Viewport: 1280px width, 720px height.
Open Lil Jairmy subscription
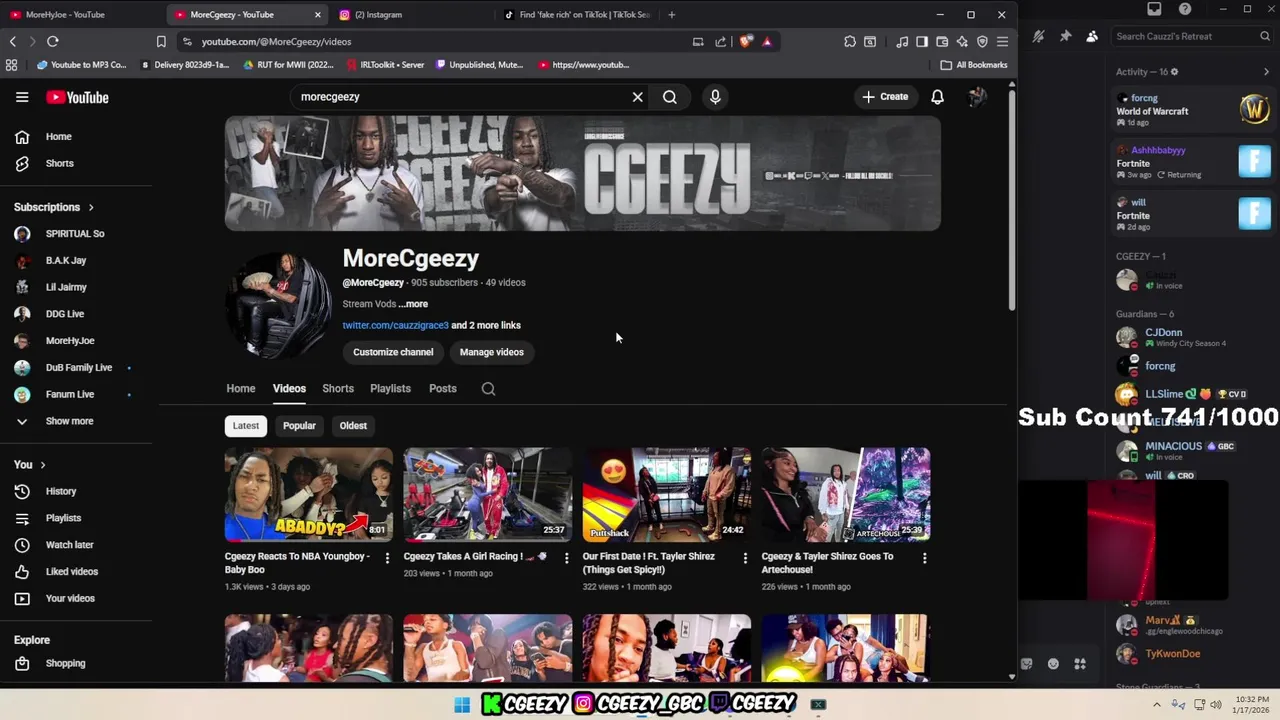[66, 287]
